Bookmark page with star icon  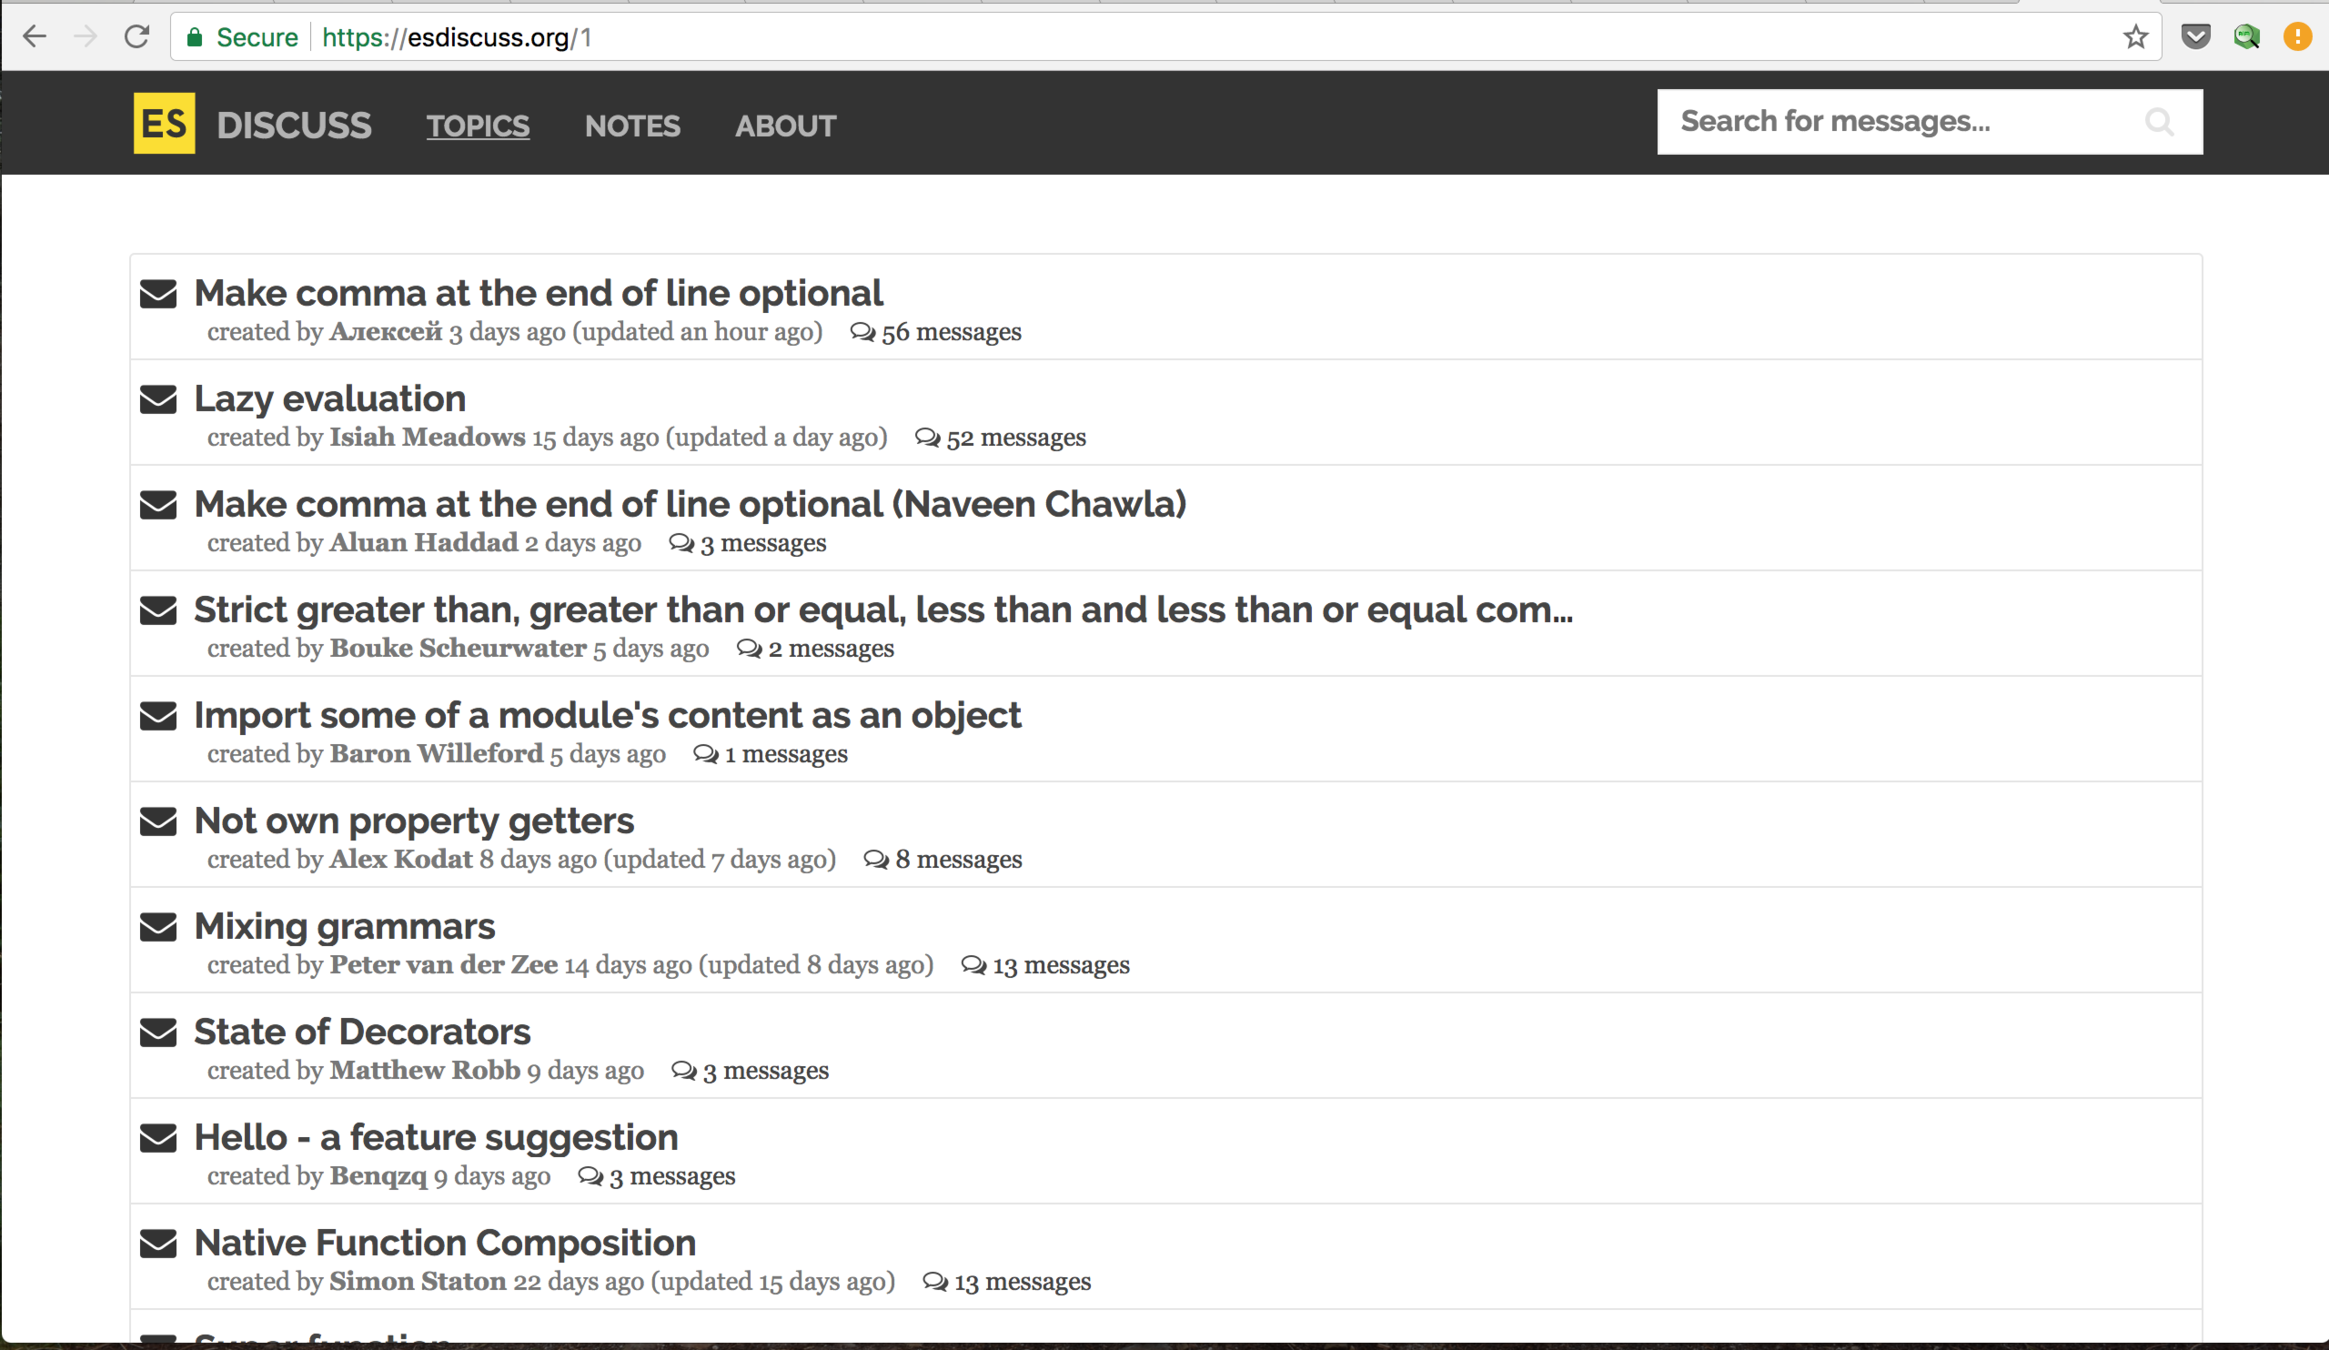(2135, 37)
